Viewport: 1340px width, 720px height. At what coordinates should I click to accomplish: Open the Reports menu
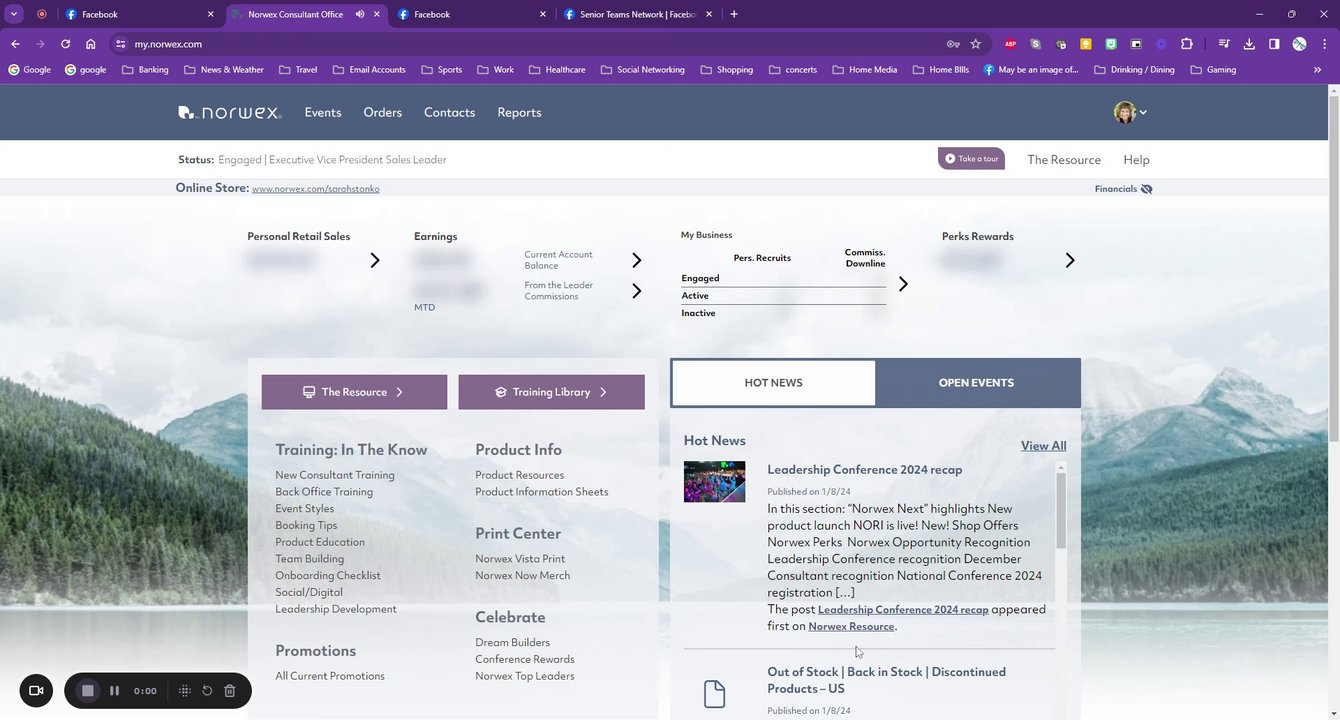tap(519, 113)
